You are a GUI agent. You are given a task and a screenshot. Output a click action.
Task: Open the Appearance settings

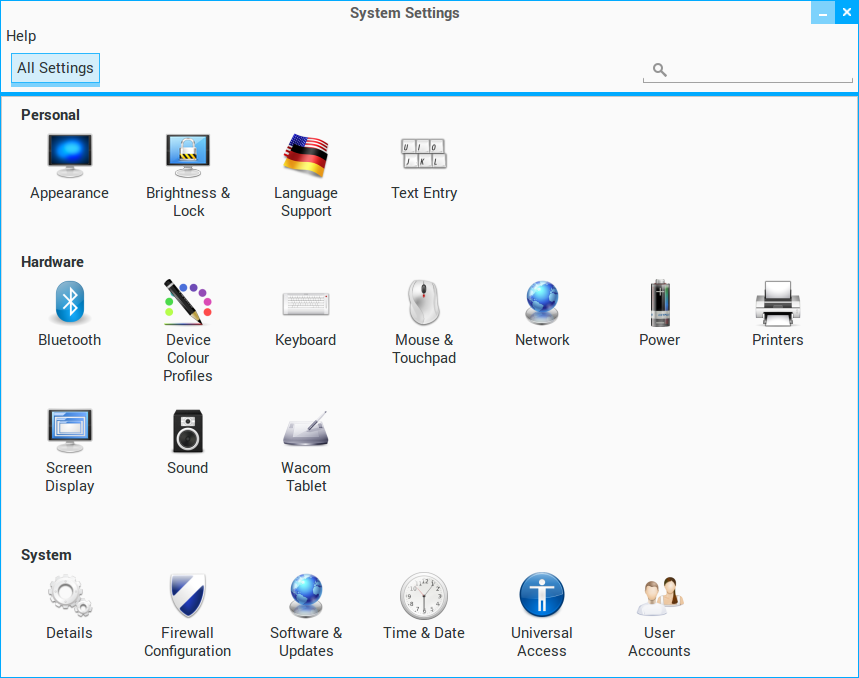pyautogui.click(x=69, y=156)
